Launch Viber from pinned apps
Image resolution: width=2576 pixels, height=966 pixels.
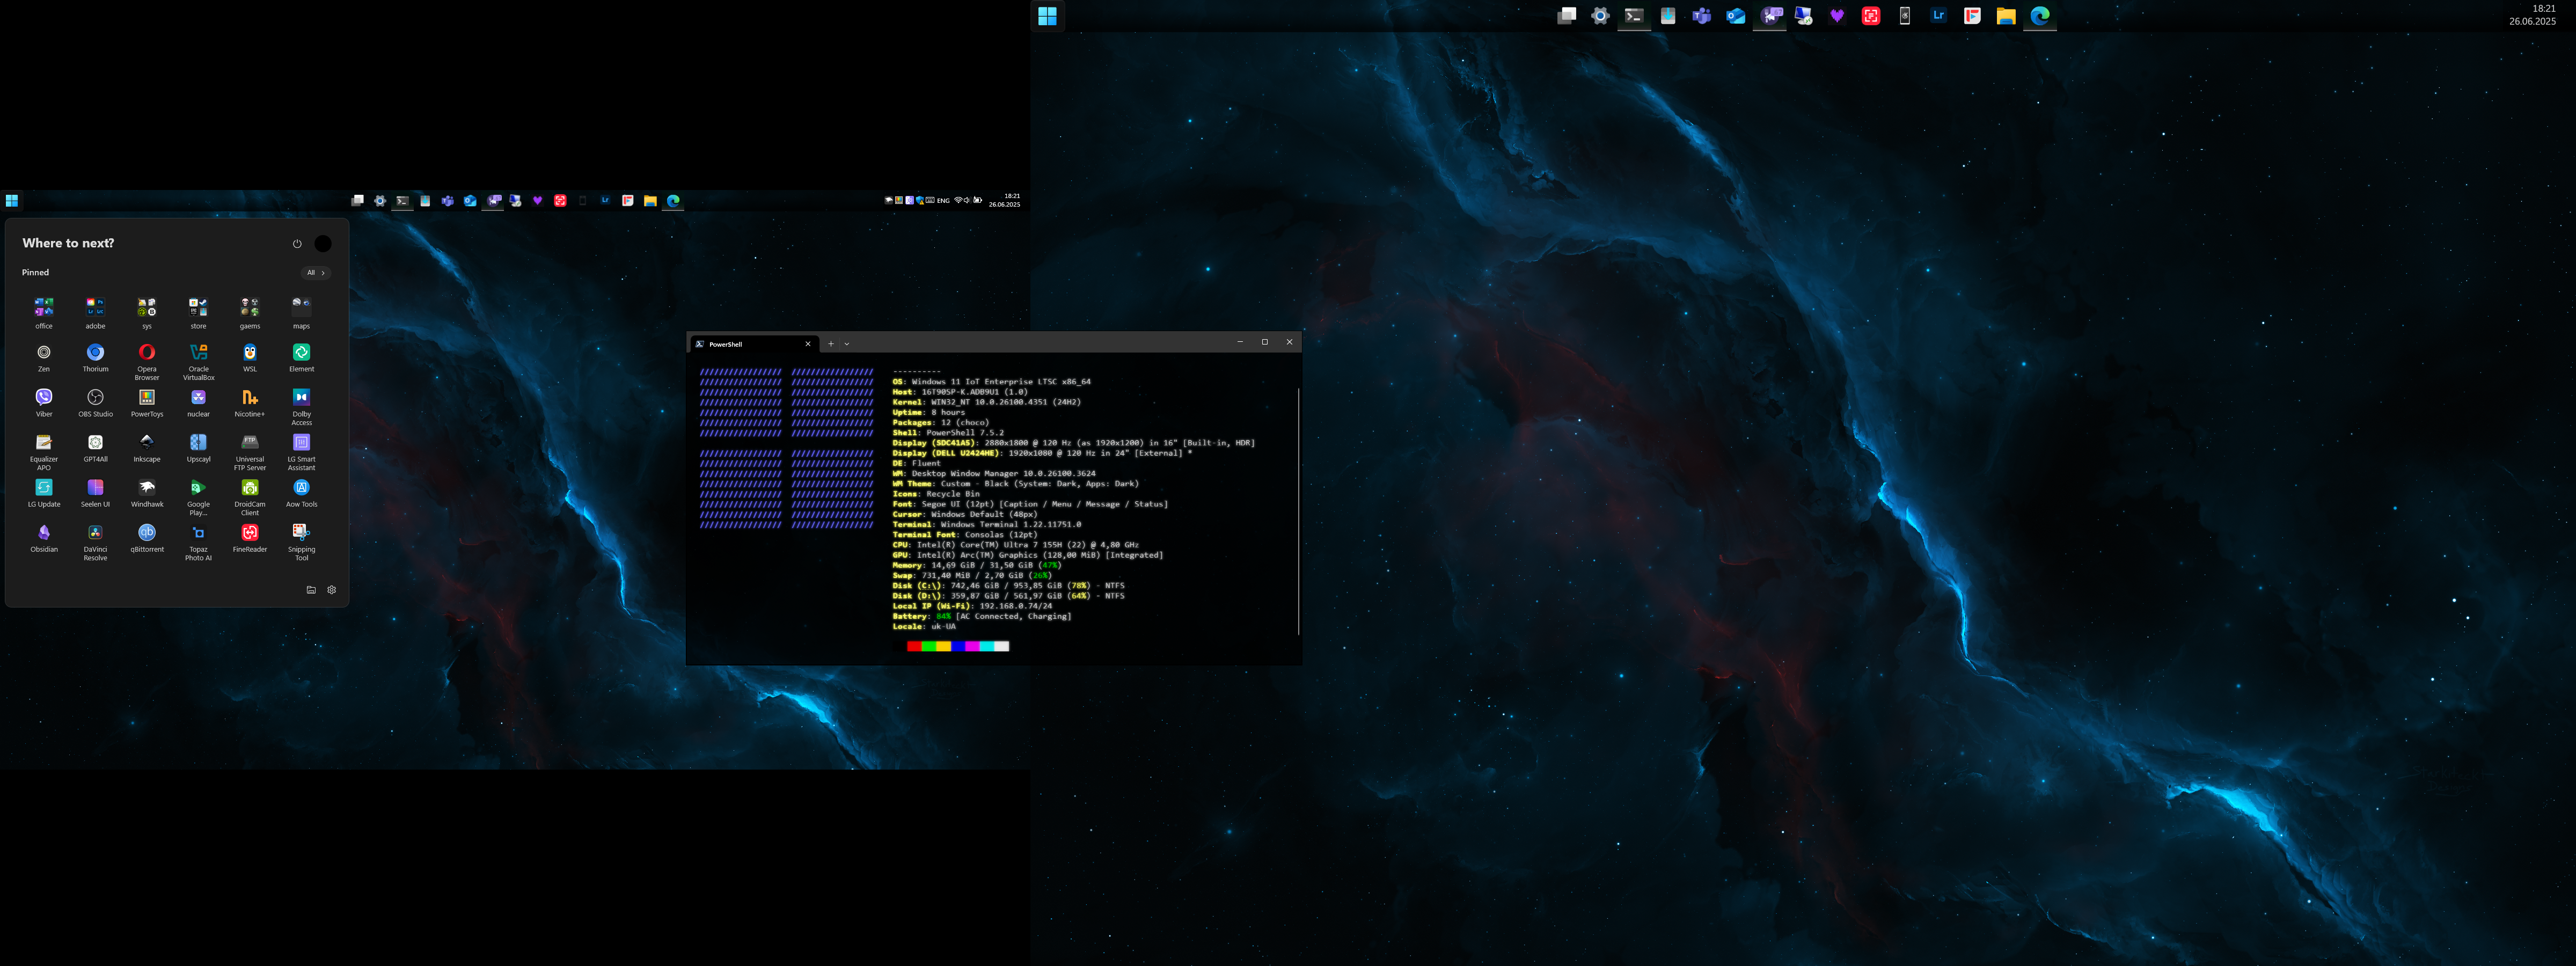[44, 398]
